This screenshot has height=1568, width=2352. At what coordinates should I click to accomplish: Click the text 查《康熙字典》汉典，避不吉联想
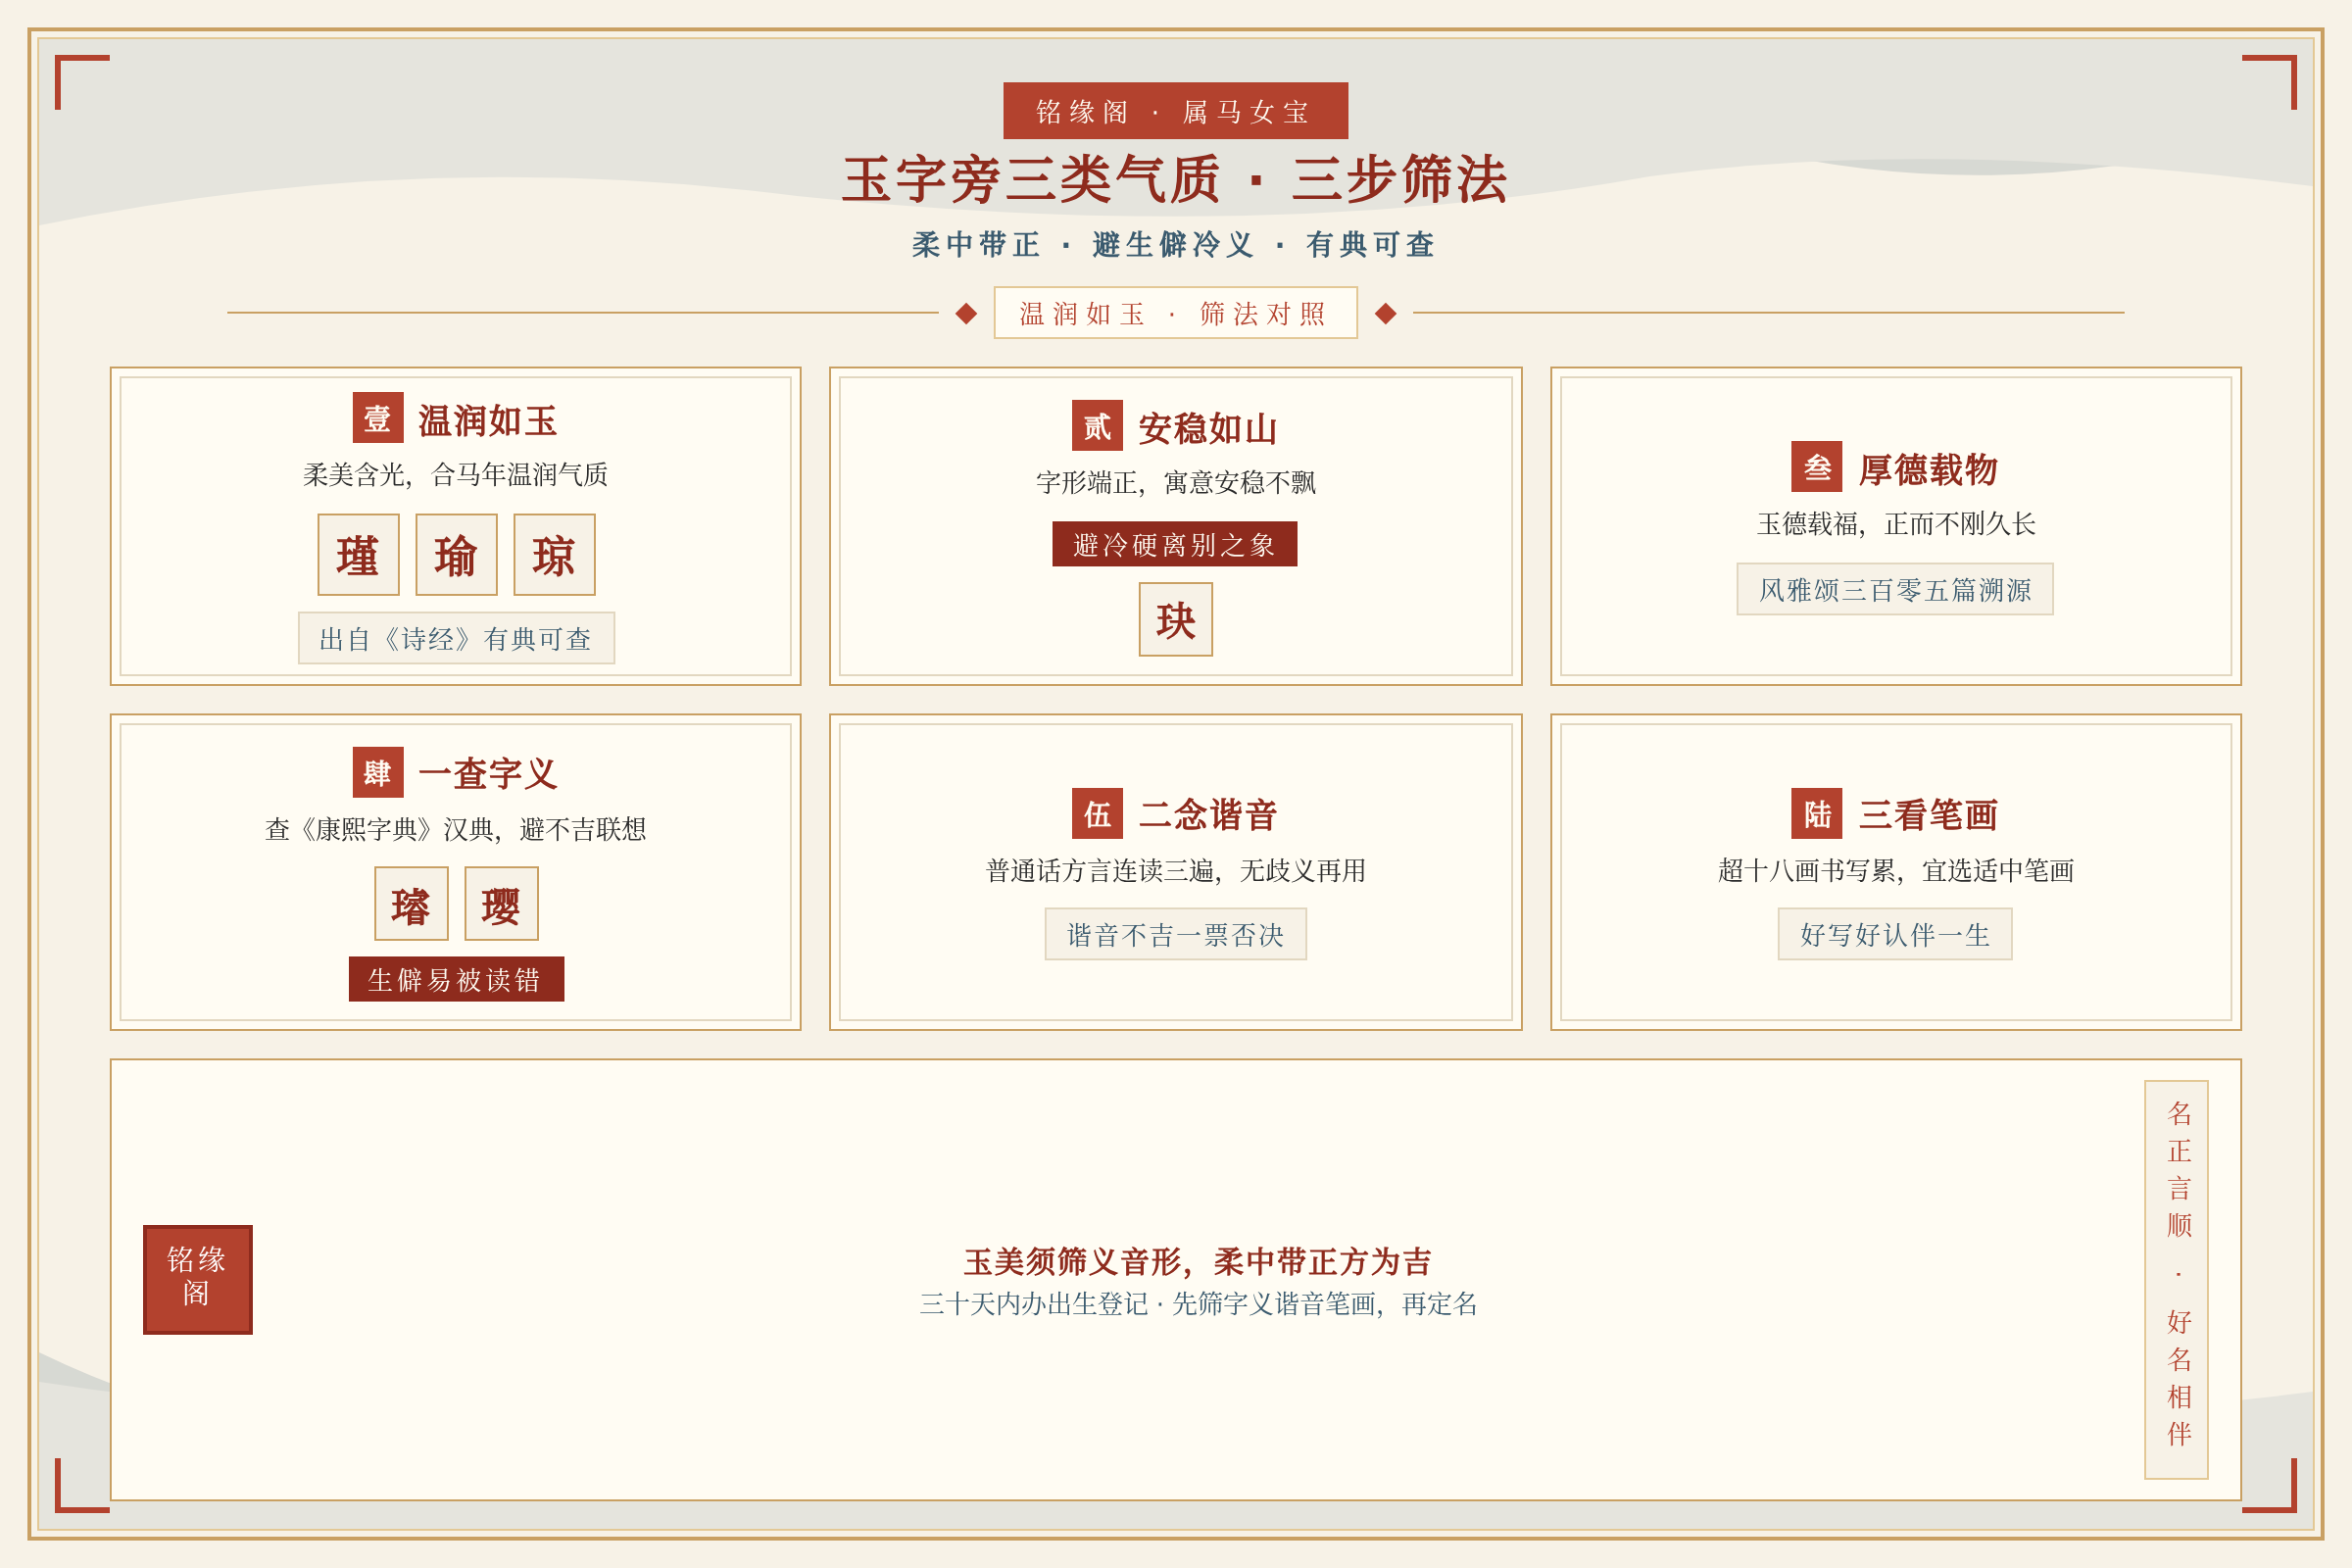coord(456,829)
